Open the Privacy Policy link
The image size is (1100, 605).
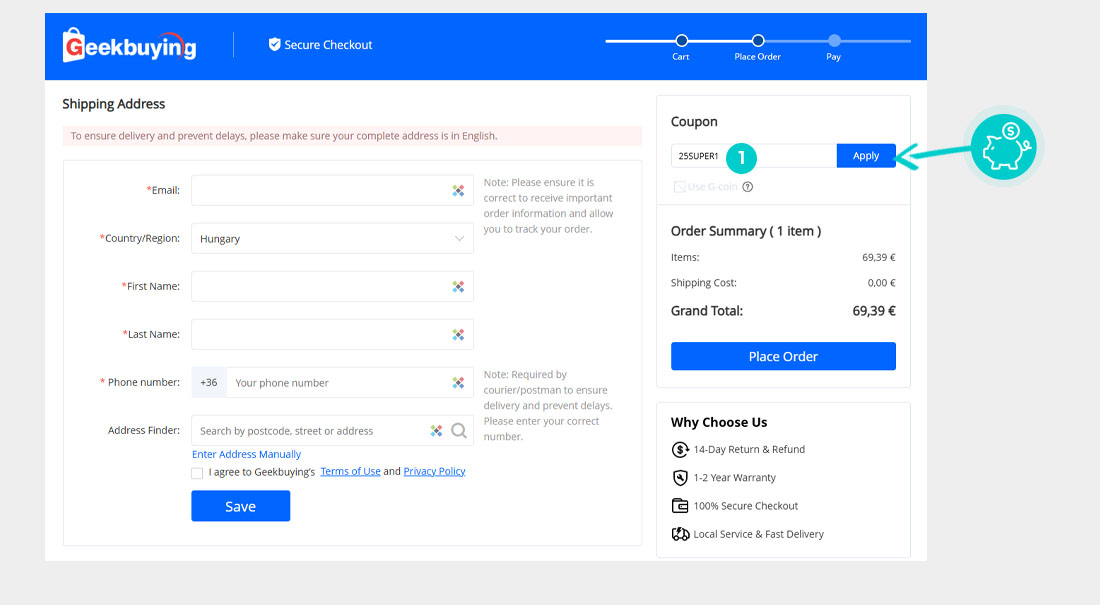point(434,472)
